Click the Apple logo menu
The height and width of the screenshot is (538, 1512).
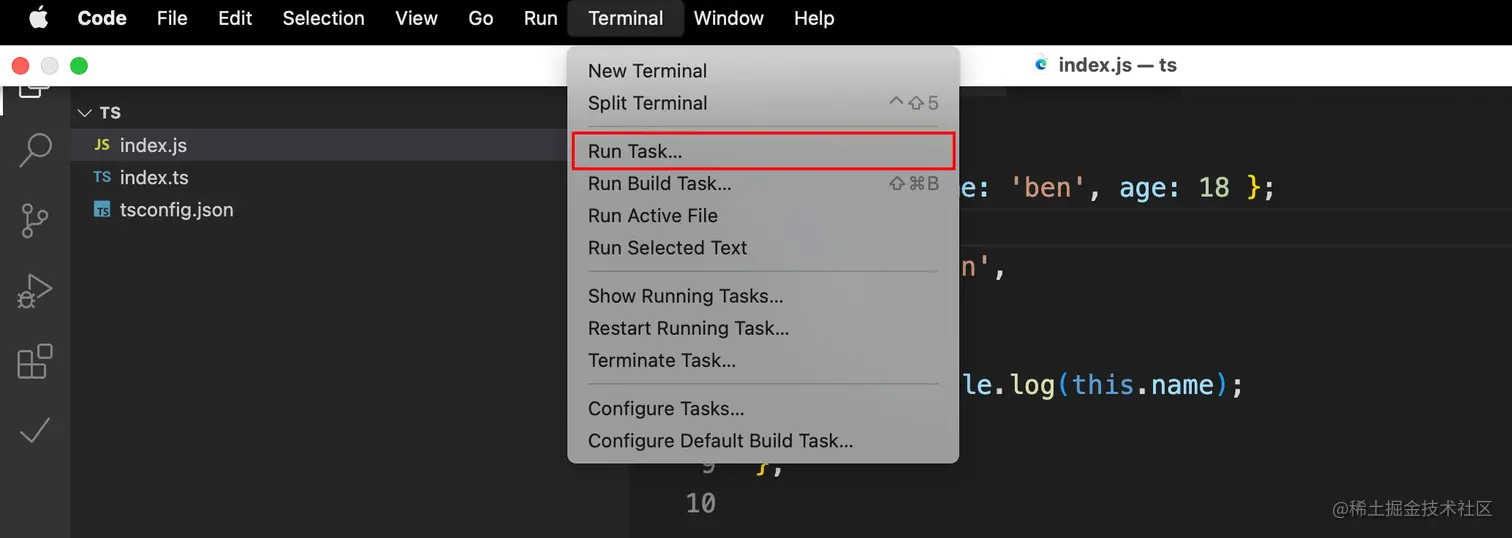[39, 18]
